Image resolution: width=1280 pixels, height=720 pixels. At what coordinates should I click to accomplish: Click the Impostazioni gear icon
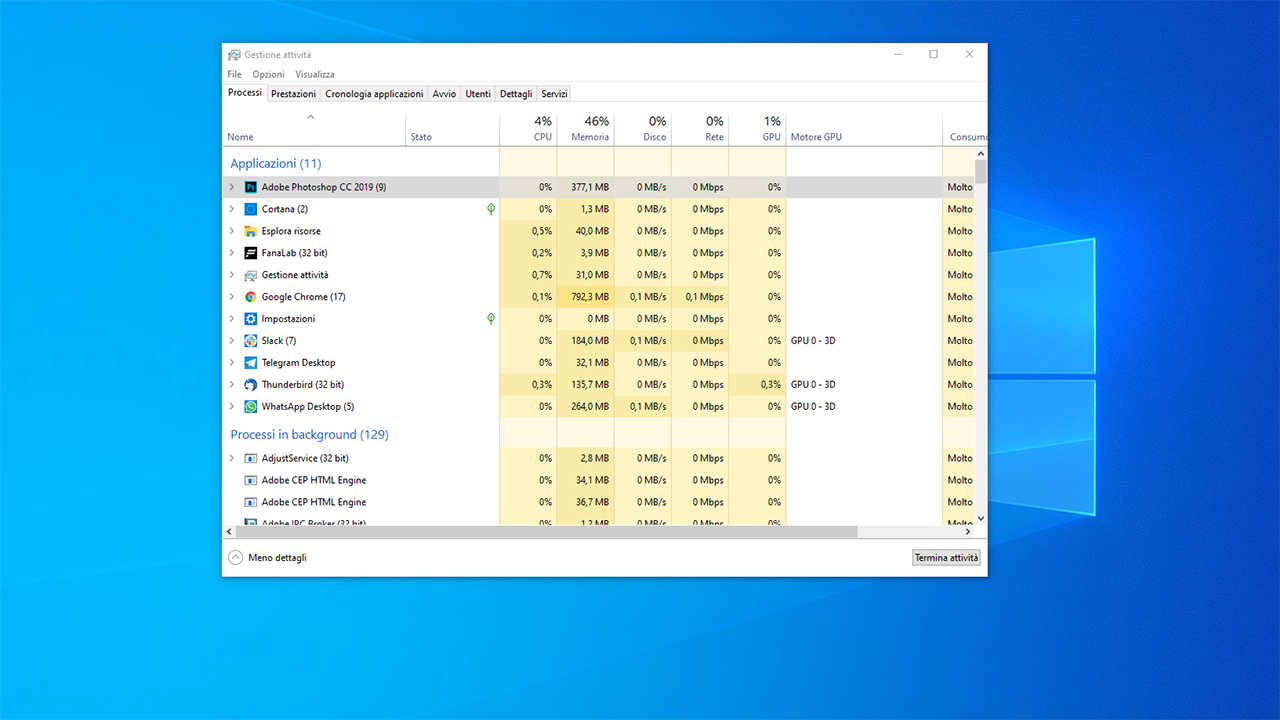(x=251, y=319)
